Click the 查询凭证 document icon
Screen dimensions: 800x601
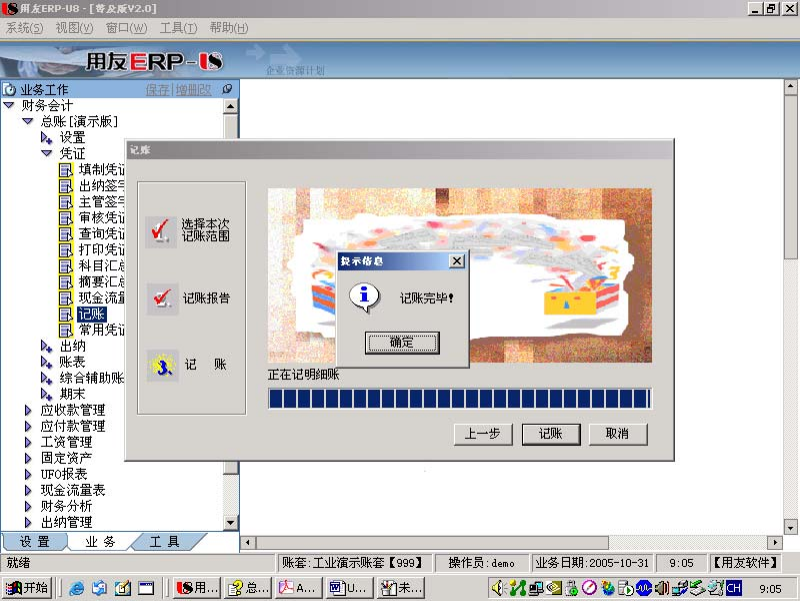click(x=66, y=234)
